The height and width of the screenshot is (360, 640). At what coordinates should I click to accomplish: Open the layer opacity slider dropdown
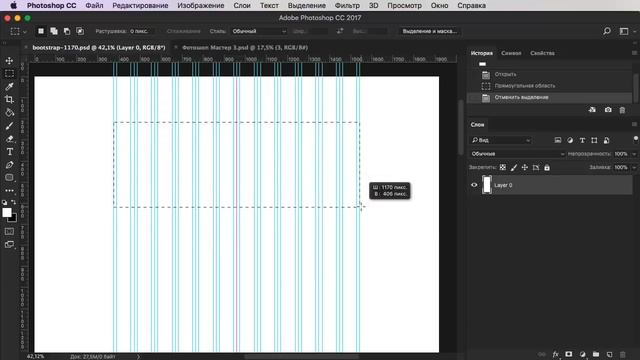tap(634, 154)
